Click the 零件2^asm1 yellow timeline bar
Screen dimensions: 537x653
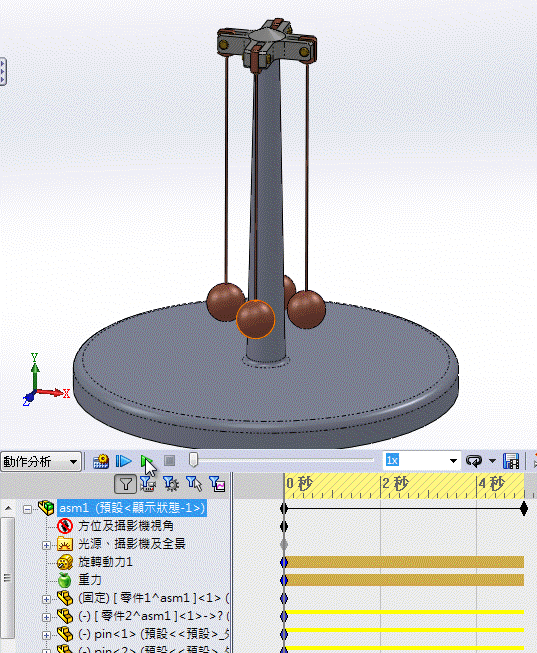click(x=404, y=612)
